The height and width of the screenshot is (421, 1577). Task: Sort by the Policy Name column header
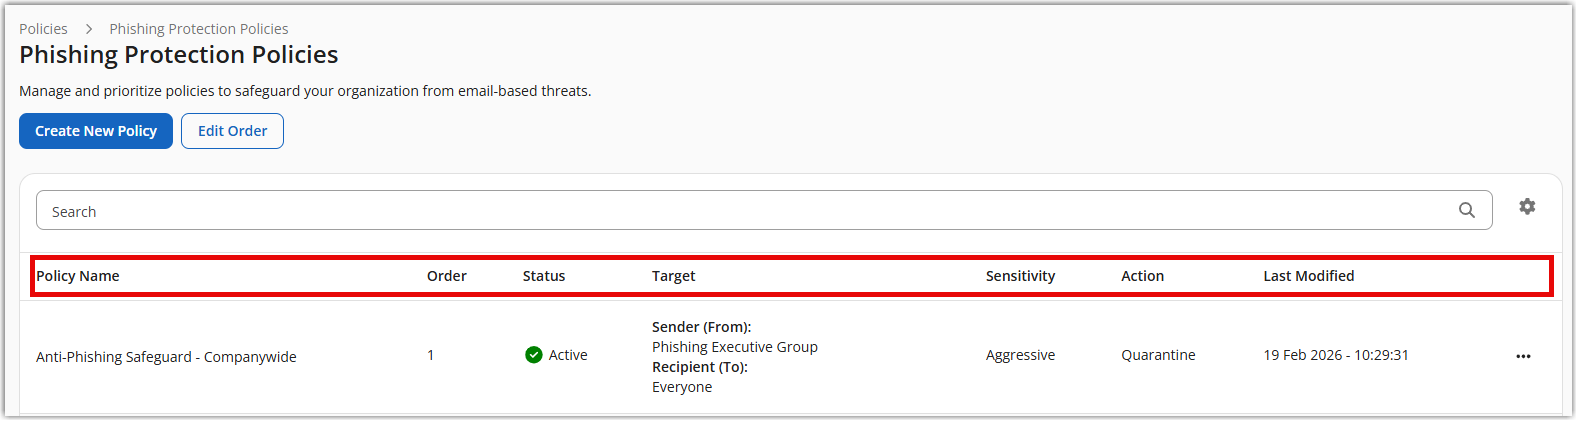[78, 276]
